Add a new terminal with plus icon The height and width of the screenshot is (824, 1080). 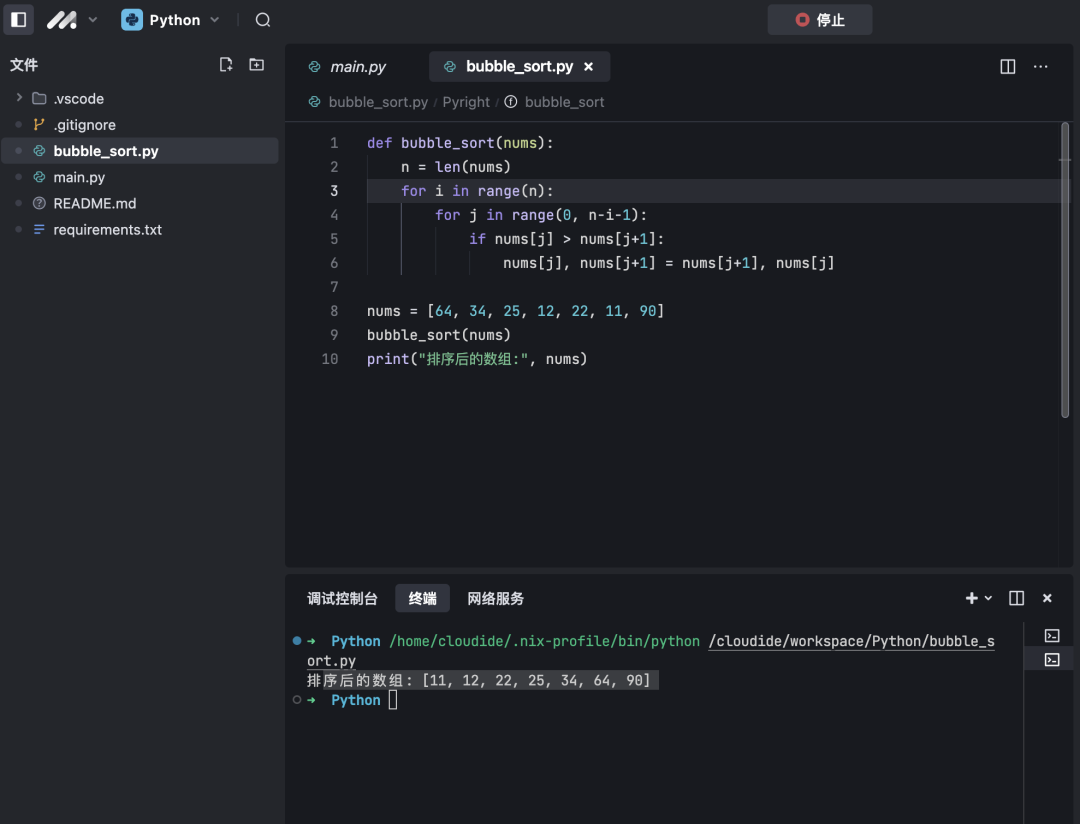tap(971, 598)
